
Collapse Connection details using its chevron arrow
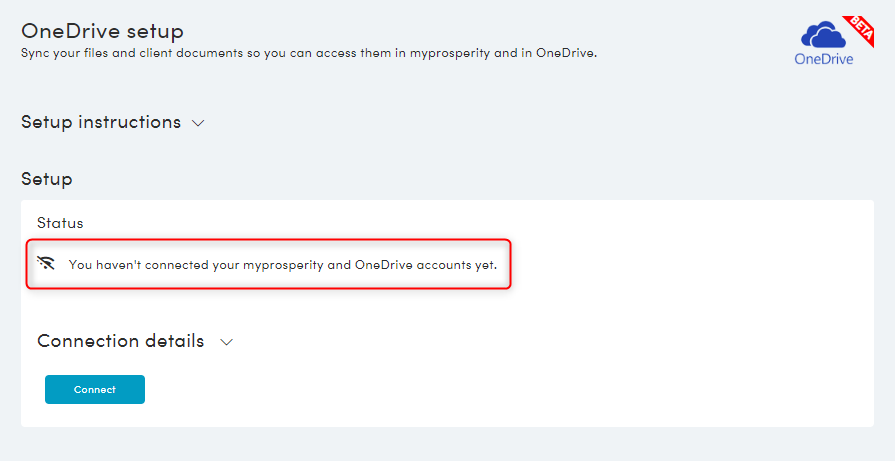click(227, 342)
